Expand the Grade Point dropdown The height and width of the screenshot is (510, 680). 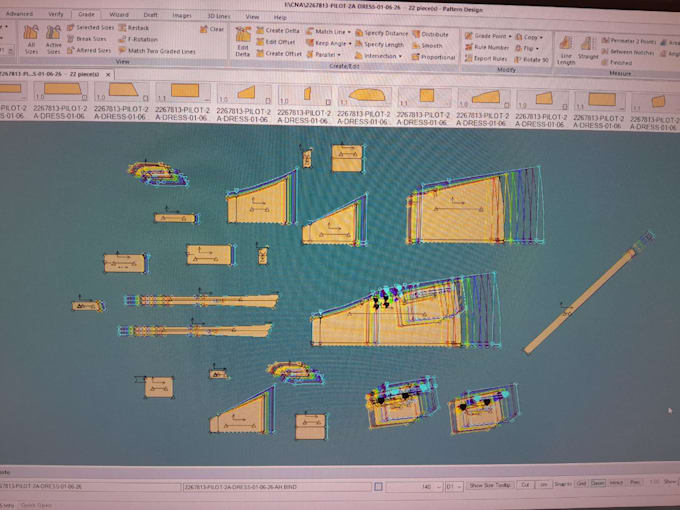pyautogui.click(x=510, y=36)
